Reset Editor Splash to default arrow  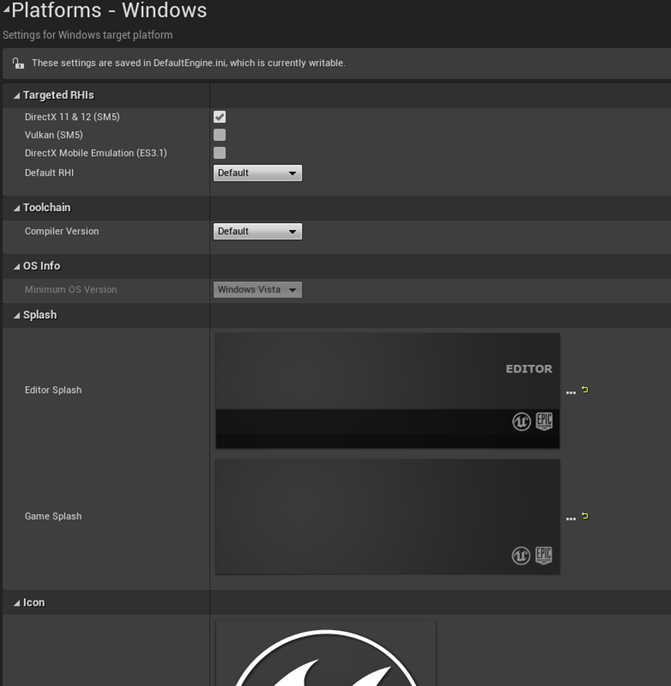point(585,389)
